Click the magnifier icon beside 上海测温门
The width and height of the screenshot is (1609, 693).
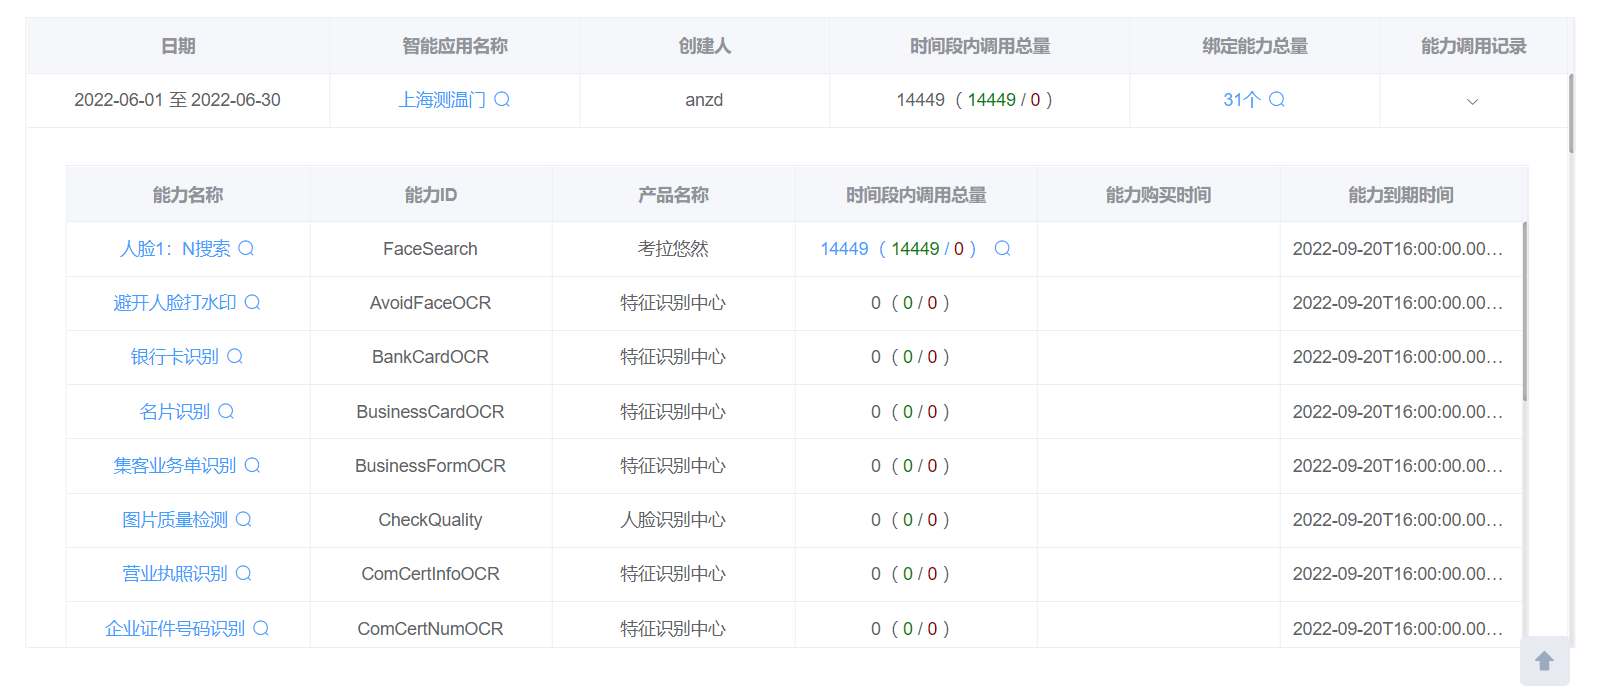click(502, 99)
